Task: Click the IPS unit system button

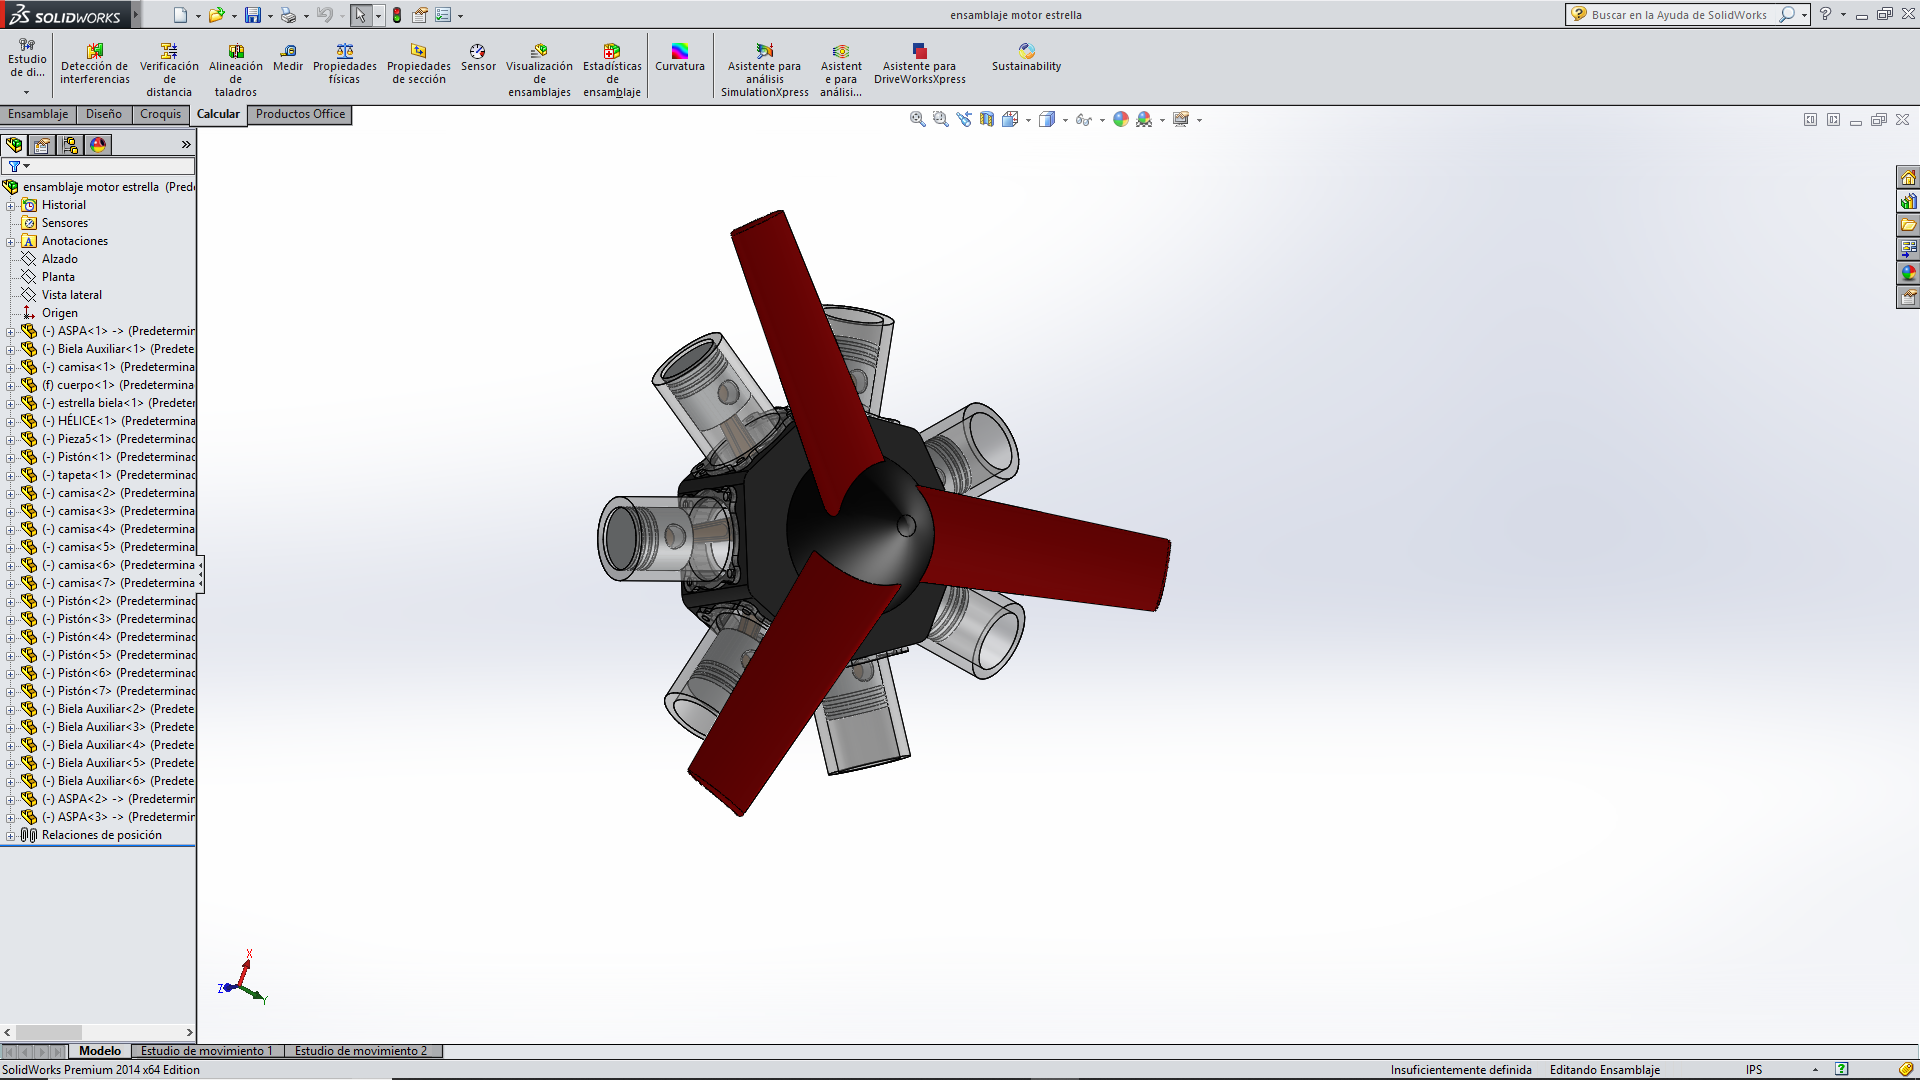Action: (x=1754, y=1070)
